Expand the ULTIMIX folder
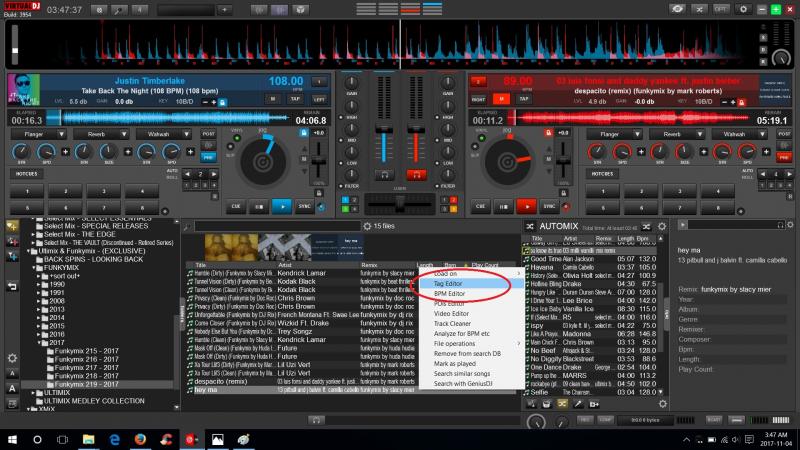 [x=33, y=393]
